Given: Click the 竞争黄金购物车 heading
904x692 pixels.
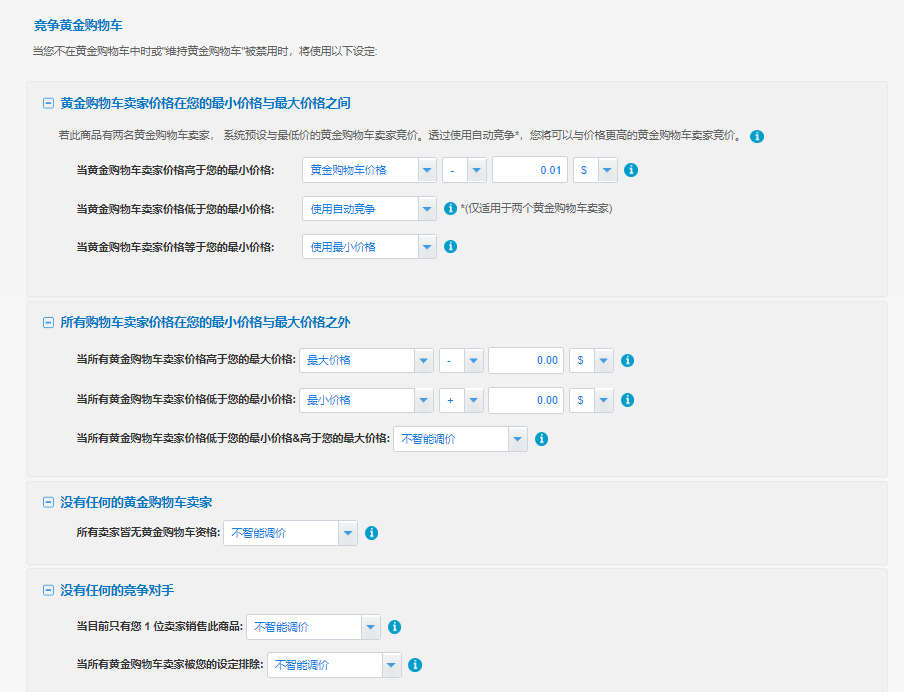Looking at the screenshot, I should (x=78, y=25).
